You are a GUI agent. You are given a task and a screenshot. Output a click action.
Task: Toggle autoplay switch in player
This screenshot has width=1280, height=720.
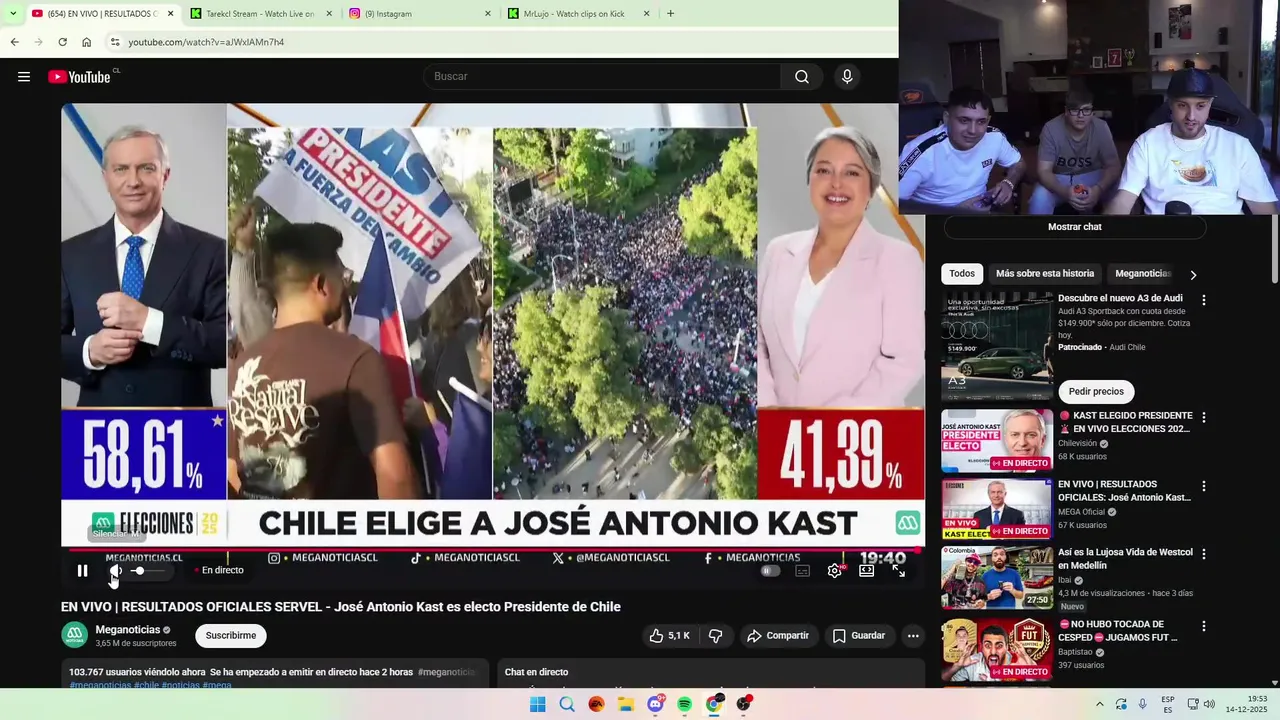coord(770,571)
